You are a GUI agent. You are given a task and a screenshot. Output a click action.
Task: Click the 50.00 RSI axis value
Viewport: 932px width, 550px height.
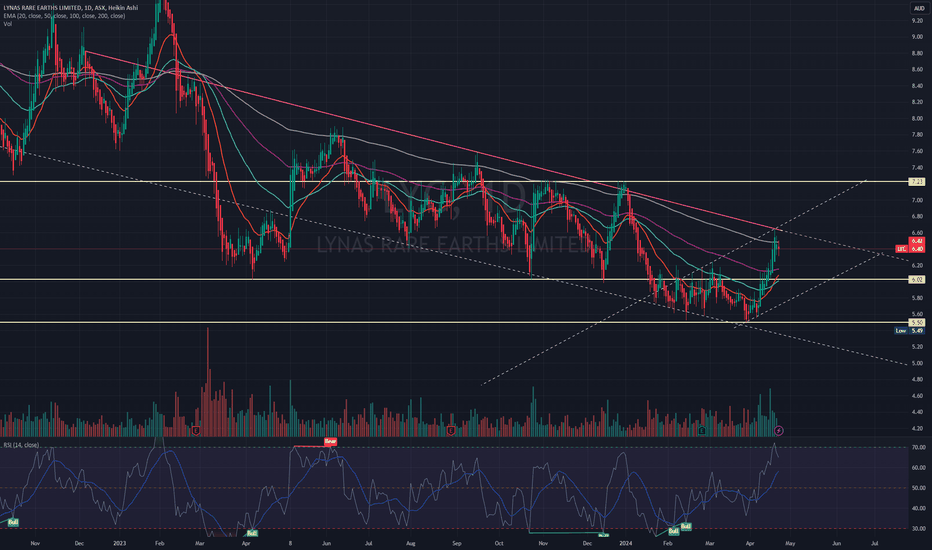pyautogui.click(x=918, y=488)
